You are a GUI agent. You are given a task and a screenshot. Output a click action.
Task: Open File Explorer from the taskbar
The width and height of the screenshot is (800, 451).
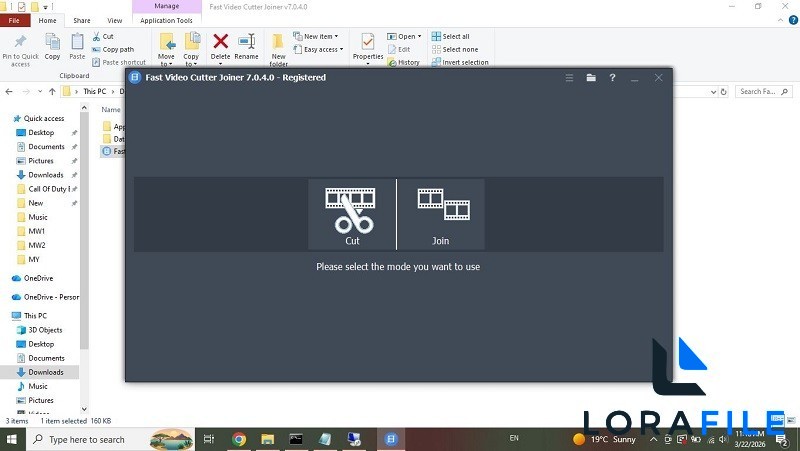[x=267, y=439]
